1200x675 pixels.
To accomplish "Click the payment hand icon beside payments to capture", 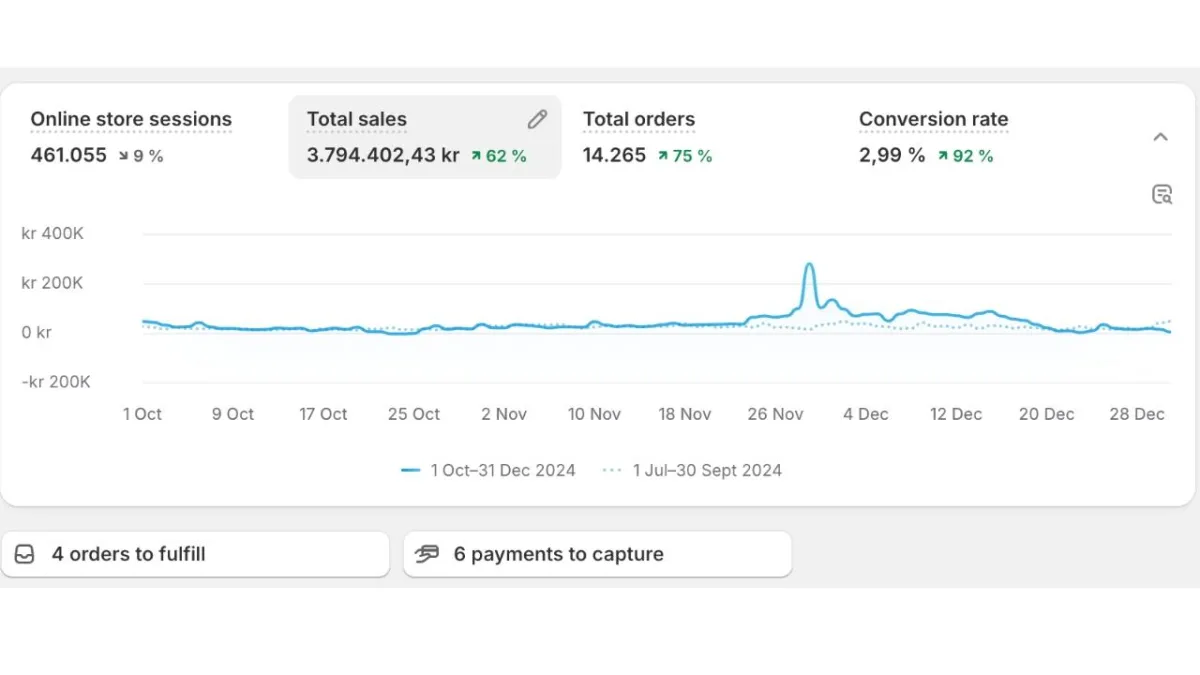I will (428, 554).
